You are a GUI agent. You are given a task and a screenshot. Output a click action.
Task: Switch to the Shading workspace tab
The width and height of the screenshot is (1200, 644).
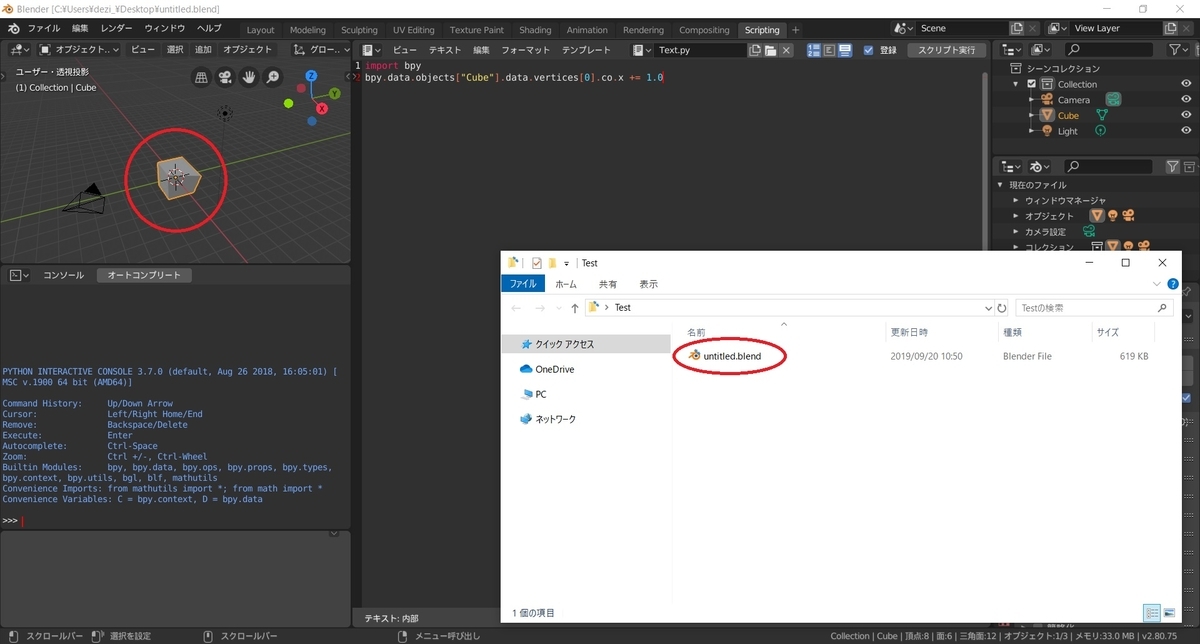[x=535, y=30]
